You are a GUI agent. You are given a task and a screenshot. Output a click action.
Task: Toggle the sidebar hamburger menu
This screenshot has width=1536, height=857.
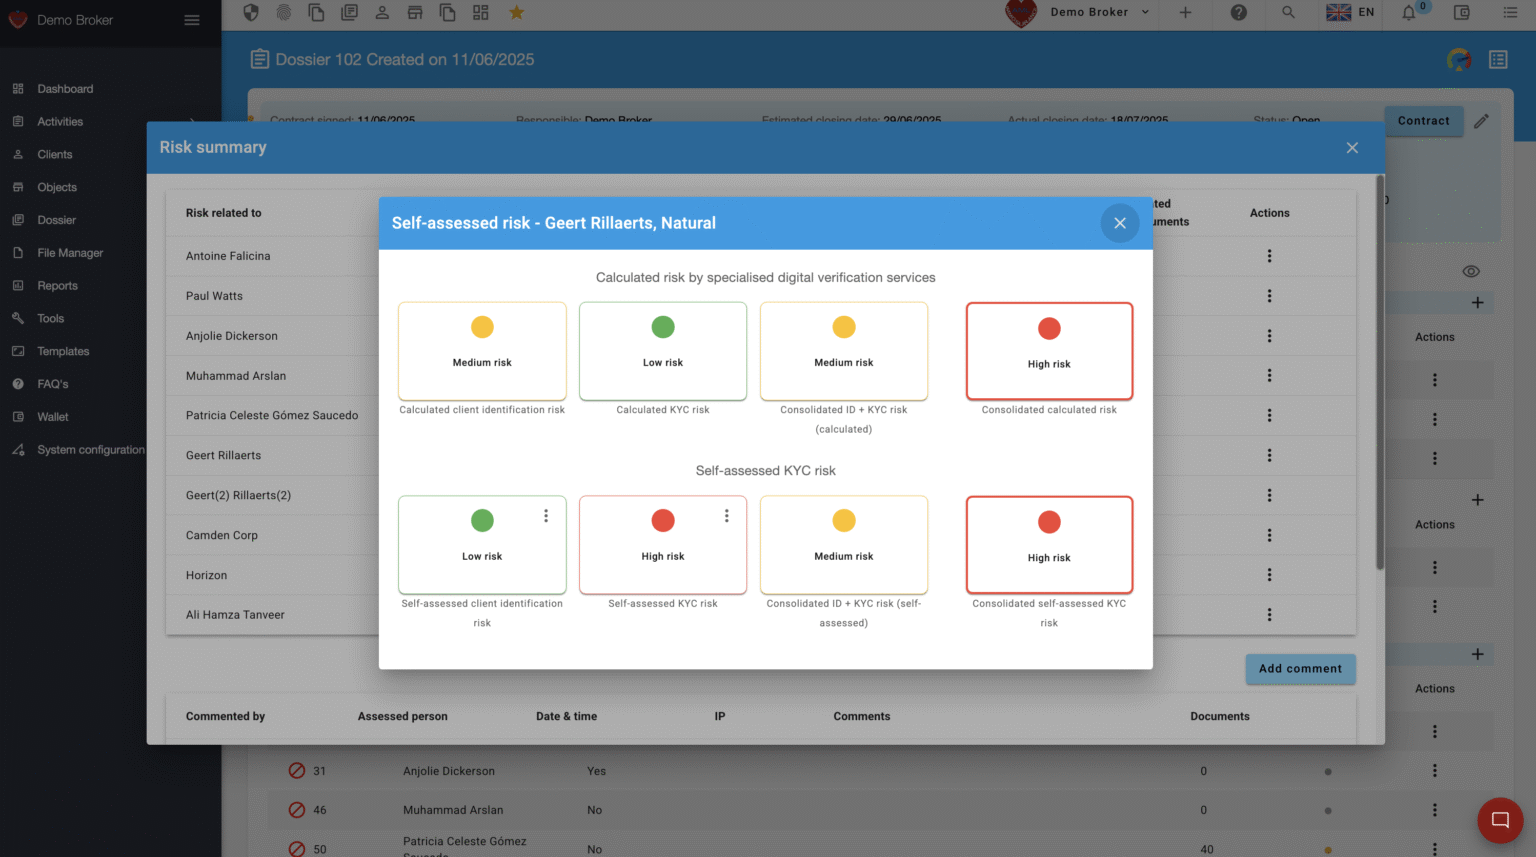pos(192,20)
